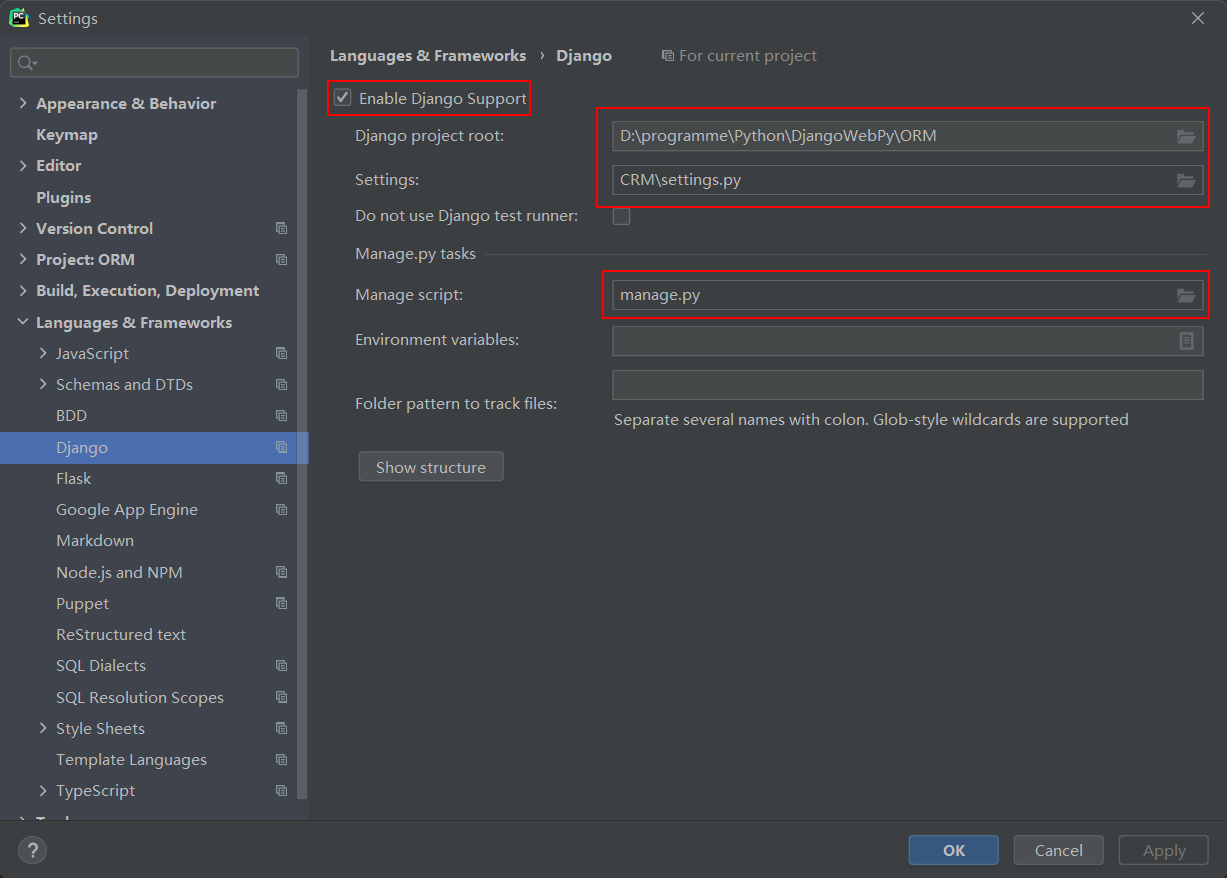The height and width of the screenshot is (878, 1227).
Task: Expand the Project: ORM section
Action: 23,260
